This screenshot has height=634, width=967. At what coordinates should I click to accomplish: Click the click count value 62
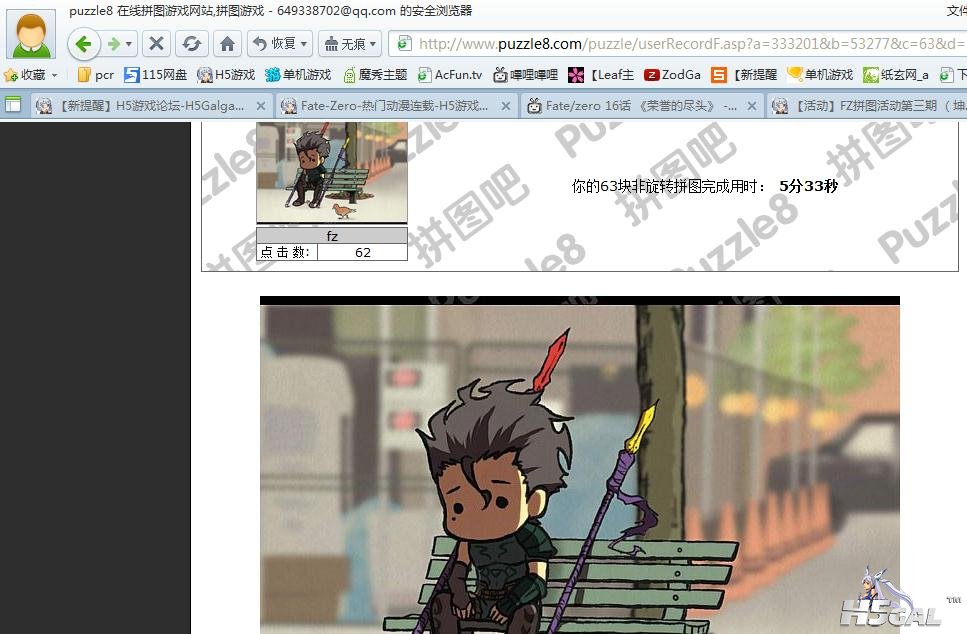pos(363,252)
